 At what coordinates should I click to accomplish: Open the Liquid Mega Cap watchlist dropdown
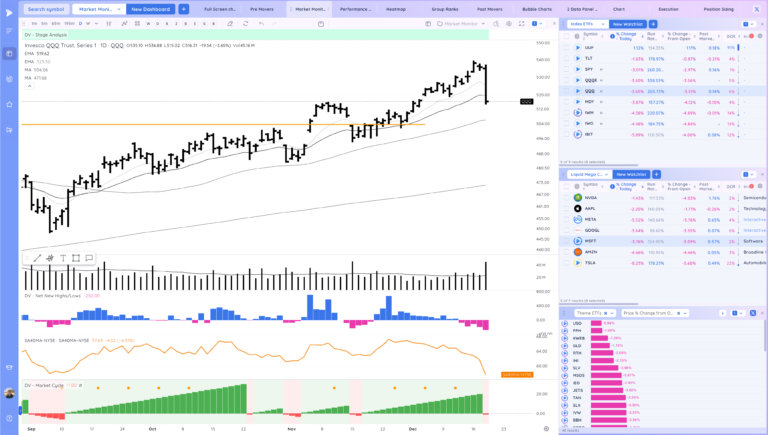tap(590, 174)
